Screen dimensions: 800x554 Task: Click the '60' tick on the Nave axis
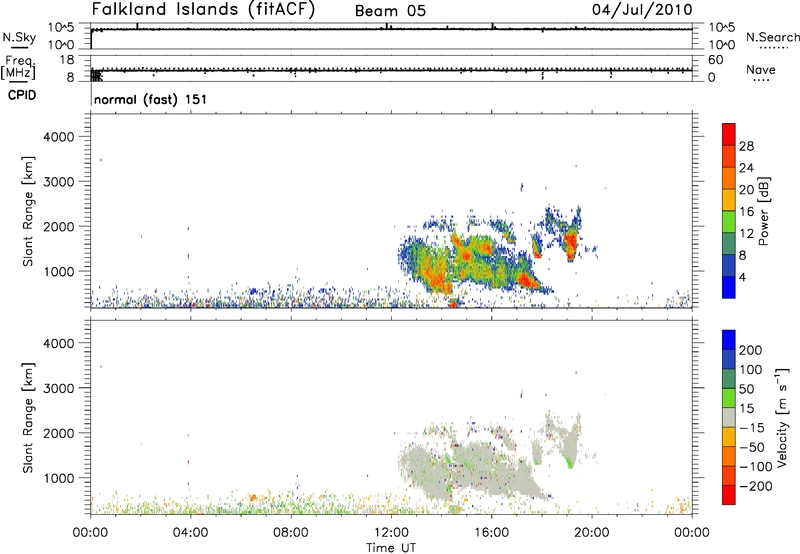pos(715,60)
